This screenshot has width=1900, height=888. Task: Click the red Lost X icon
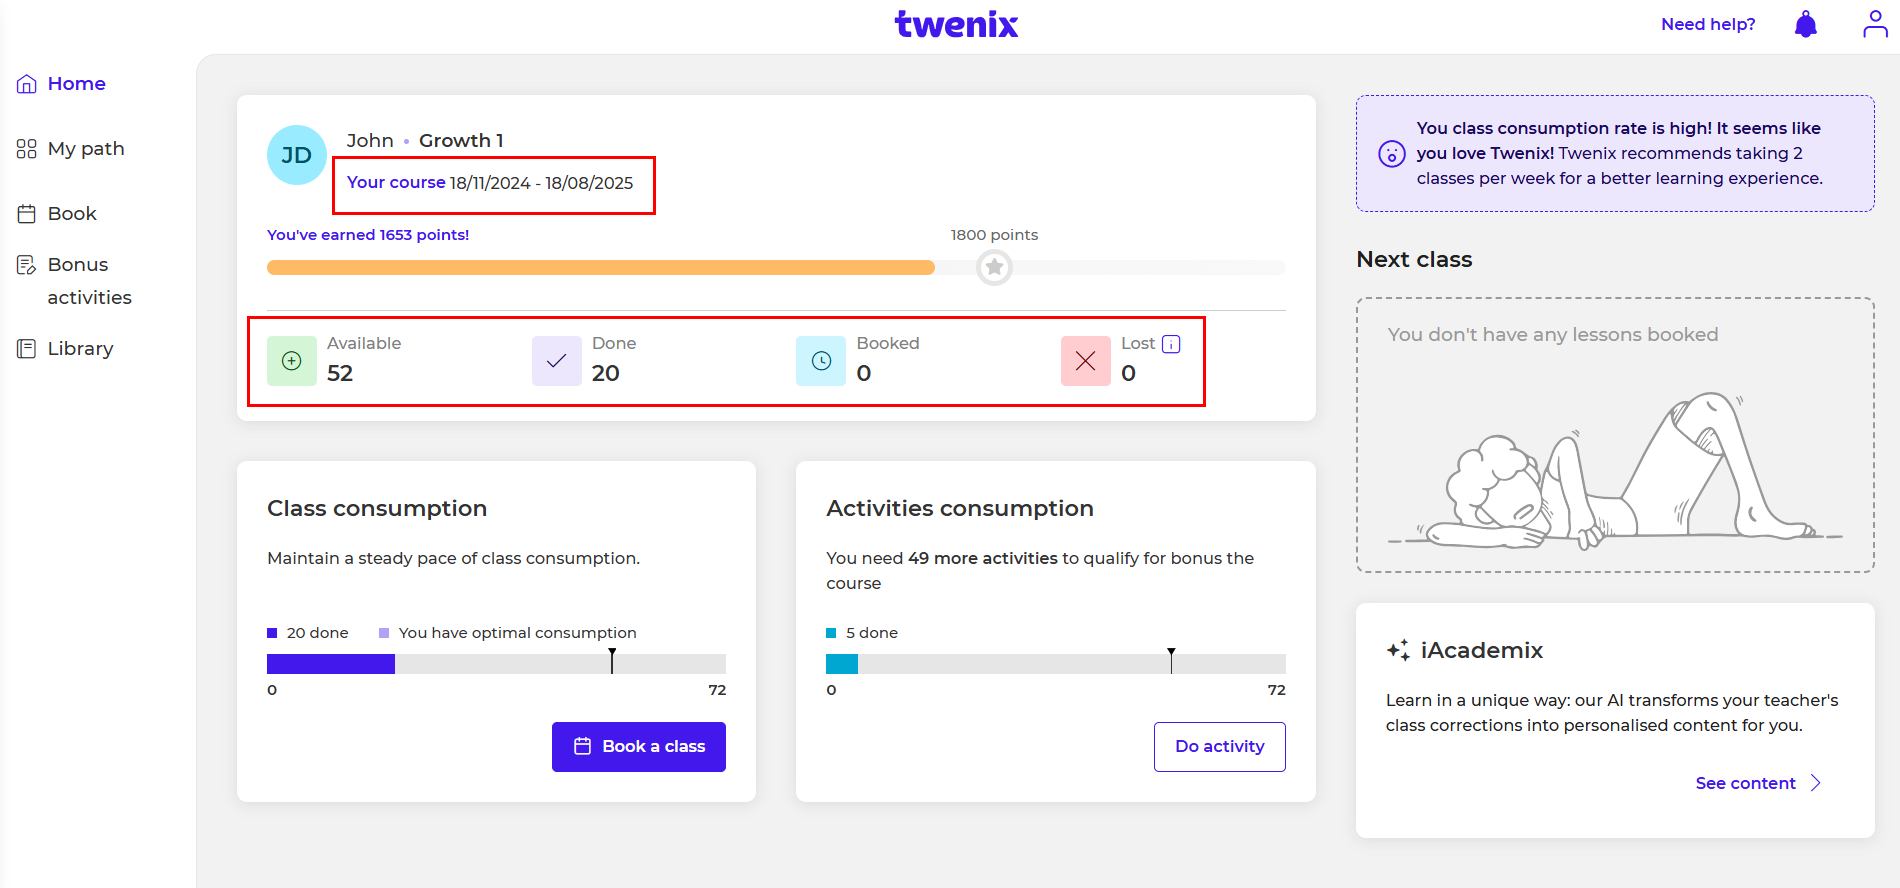1085,361
